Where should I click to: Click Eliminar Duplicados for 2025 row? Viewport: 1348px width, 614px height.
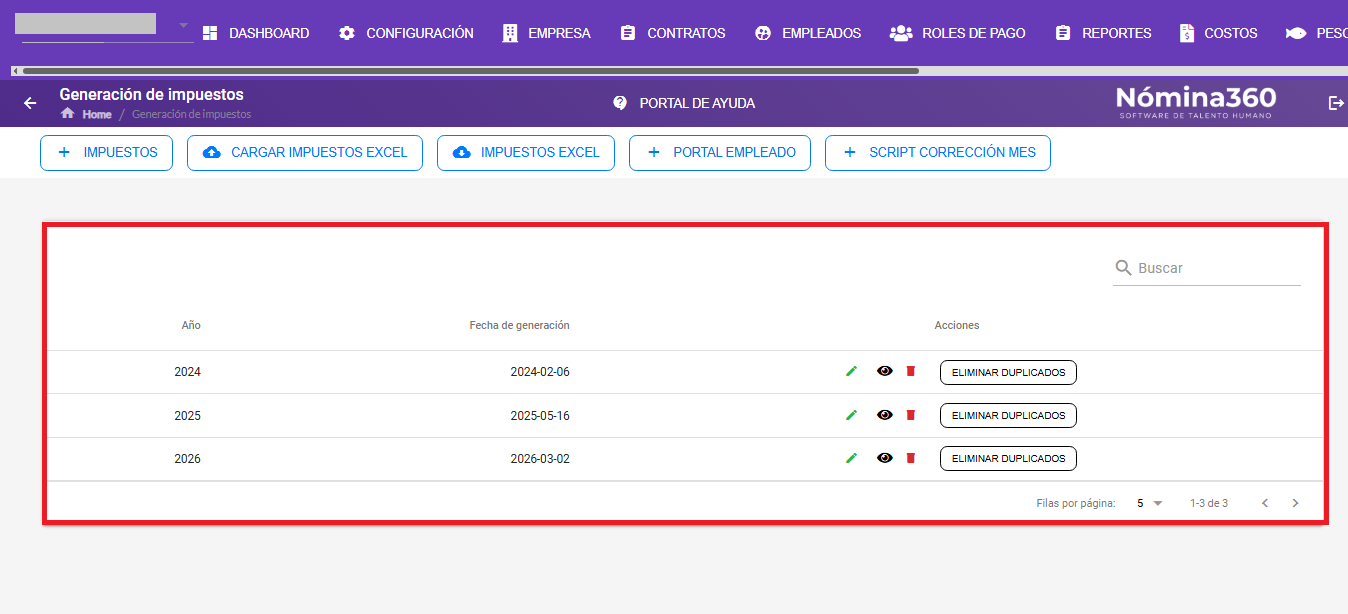[x=1008, y=415]
